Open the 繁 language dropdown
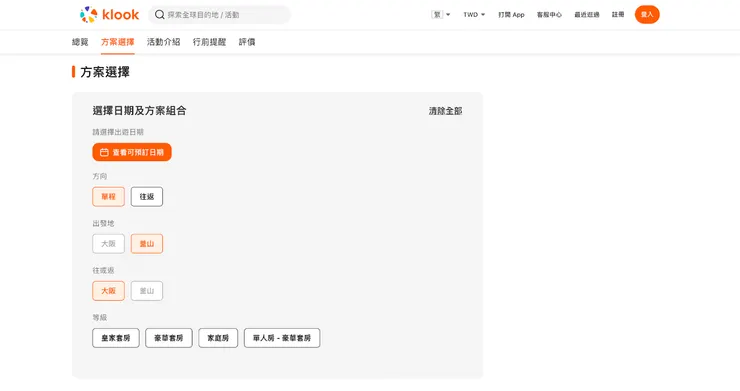 [x=440, y=15]
